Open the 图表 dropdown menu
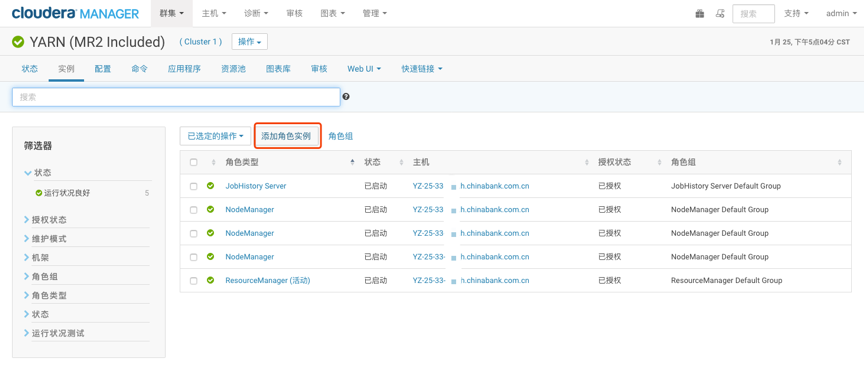Viewport: 864px width, 368px height. pyautogui.click(x=332, y=13)
